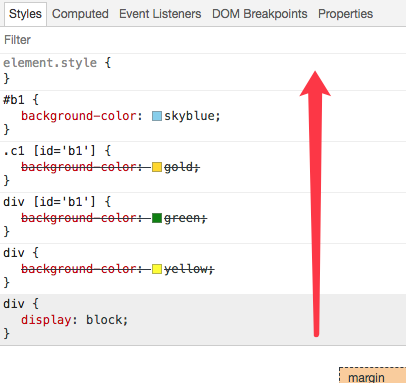Switch to the Styles tab
This screenshot has height=383, width=406.
[25, 14]
